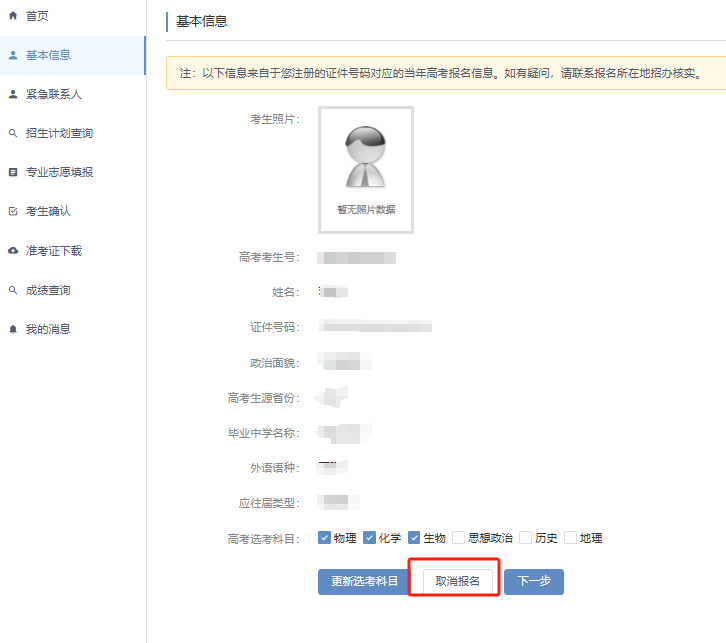Tick the 历史 subject checkbox
The width and height of the screenshot is (726, 643).
point(525,538)
